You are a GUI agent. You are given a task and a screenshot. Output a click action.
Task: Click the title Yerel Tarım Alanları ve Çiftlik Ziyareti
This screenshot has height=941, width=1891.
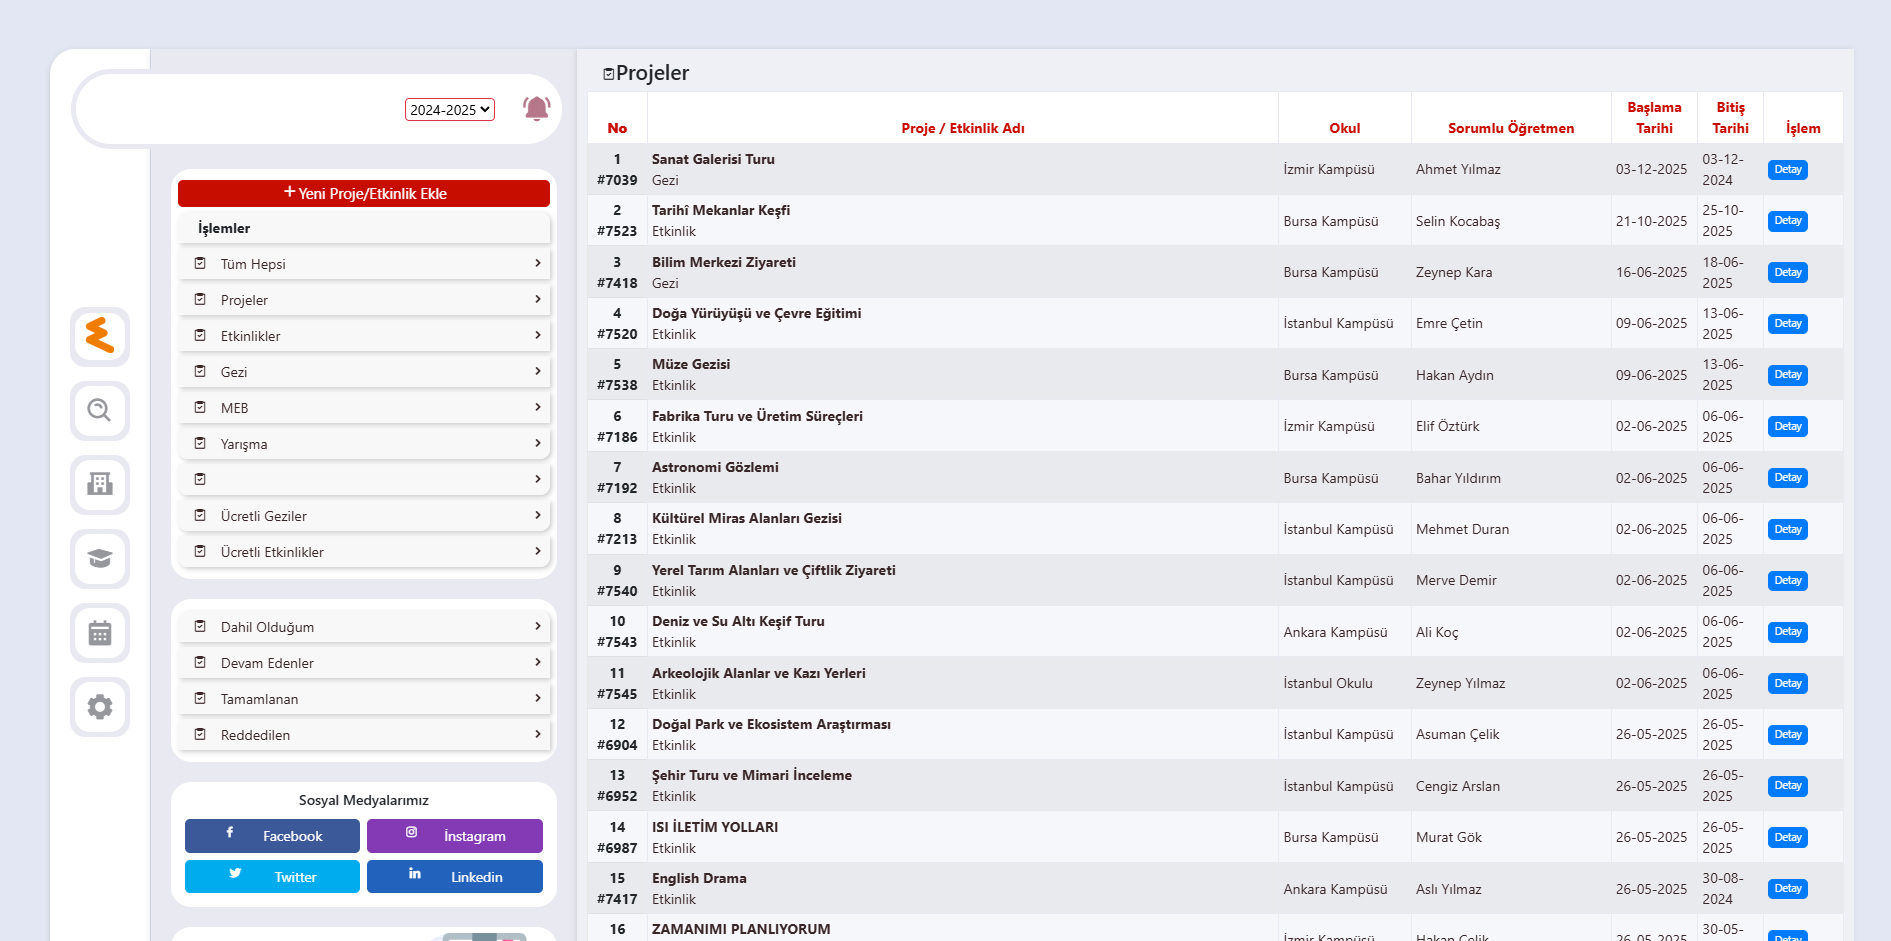774,570
